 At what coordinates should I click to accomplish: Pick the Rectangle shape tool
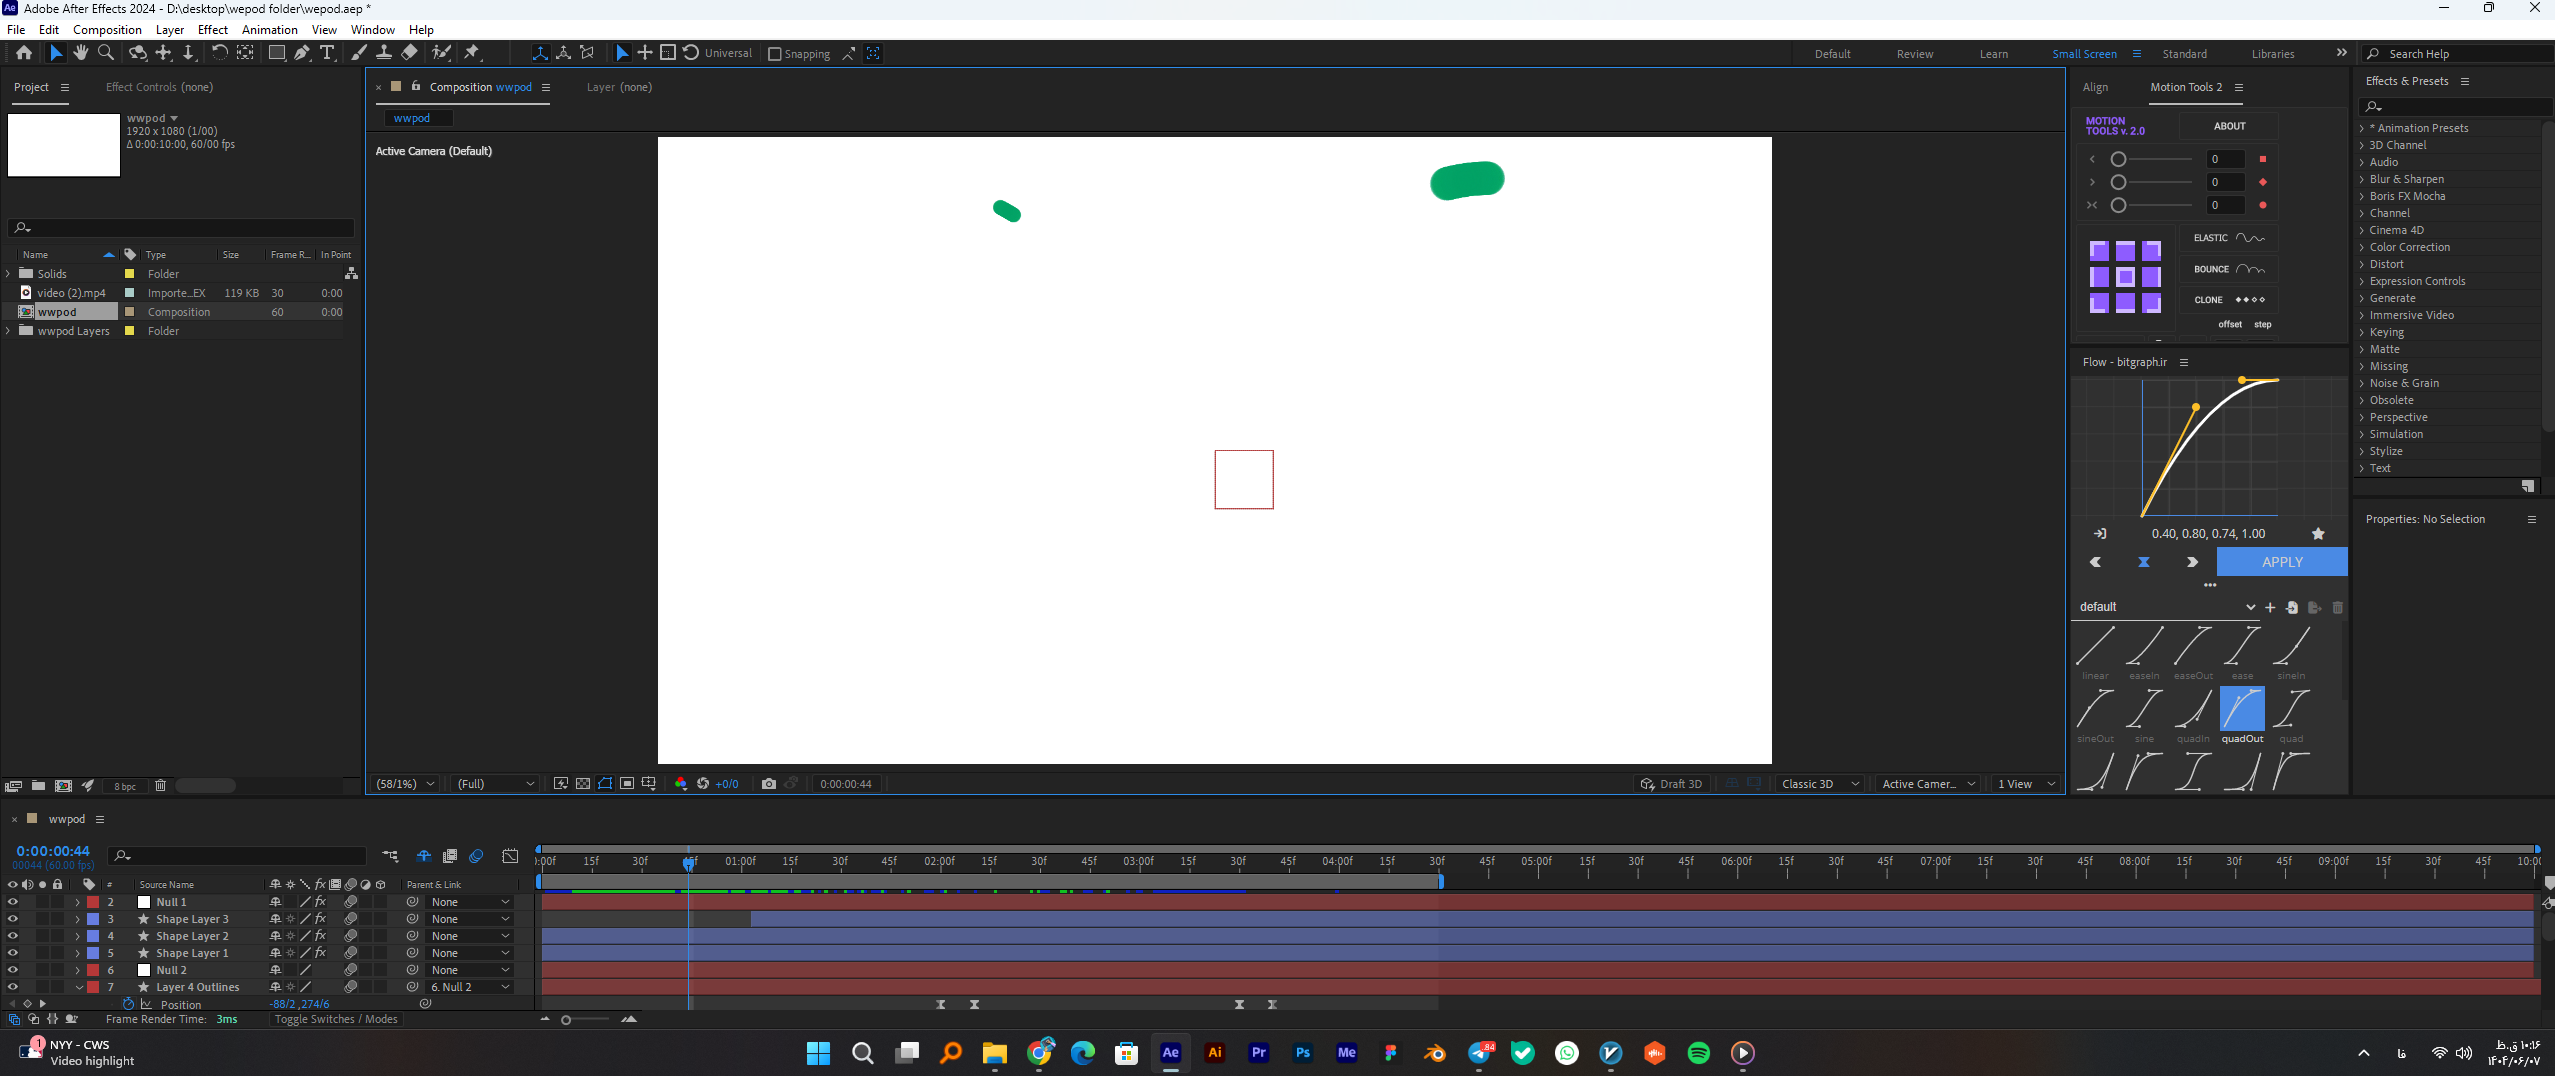tap(277, 53)
